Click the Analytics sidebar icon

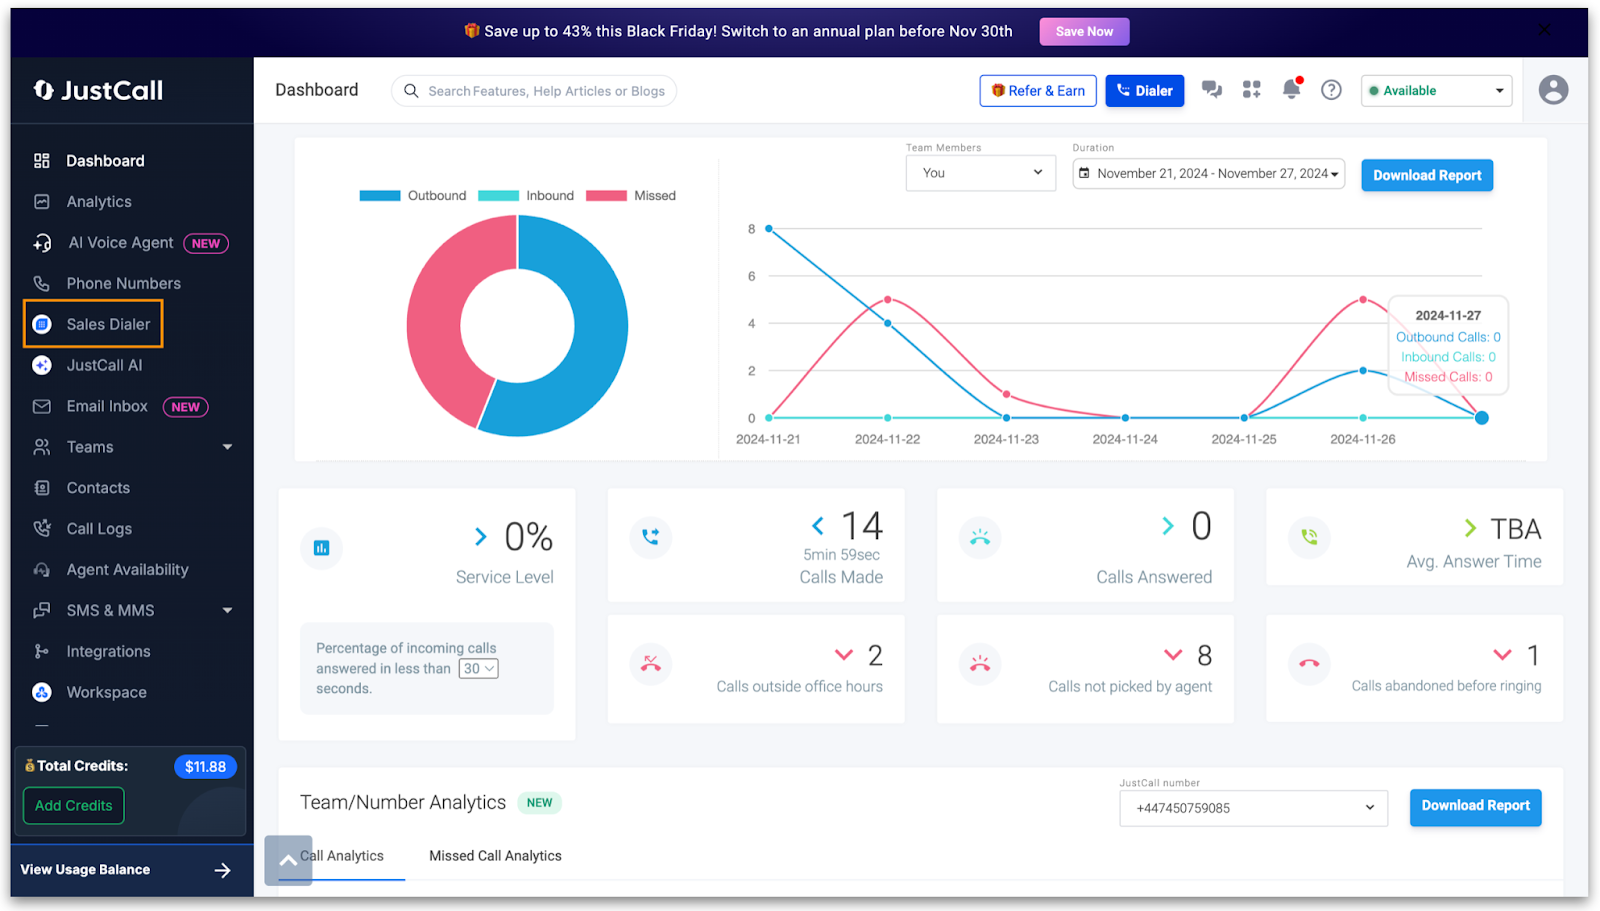(42, 202)
